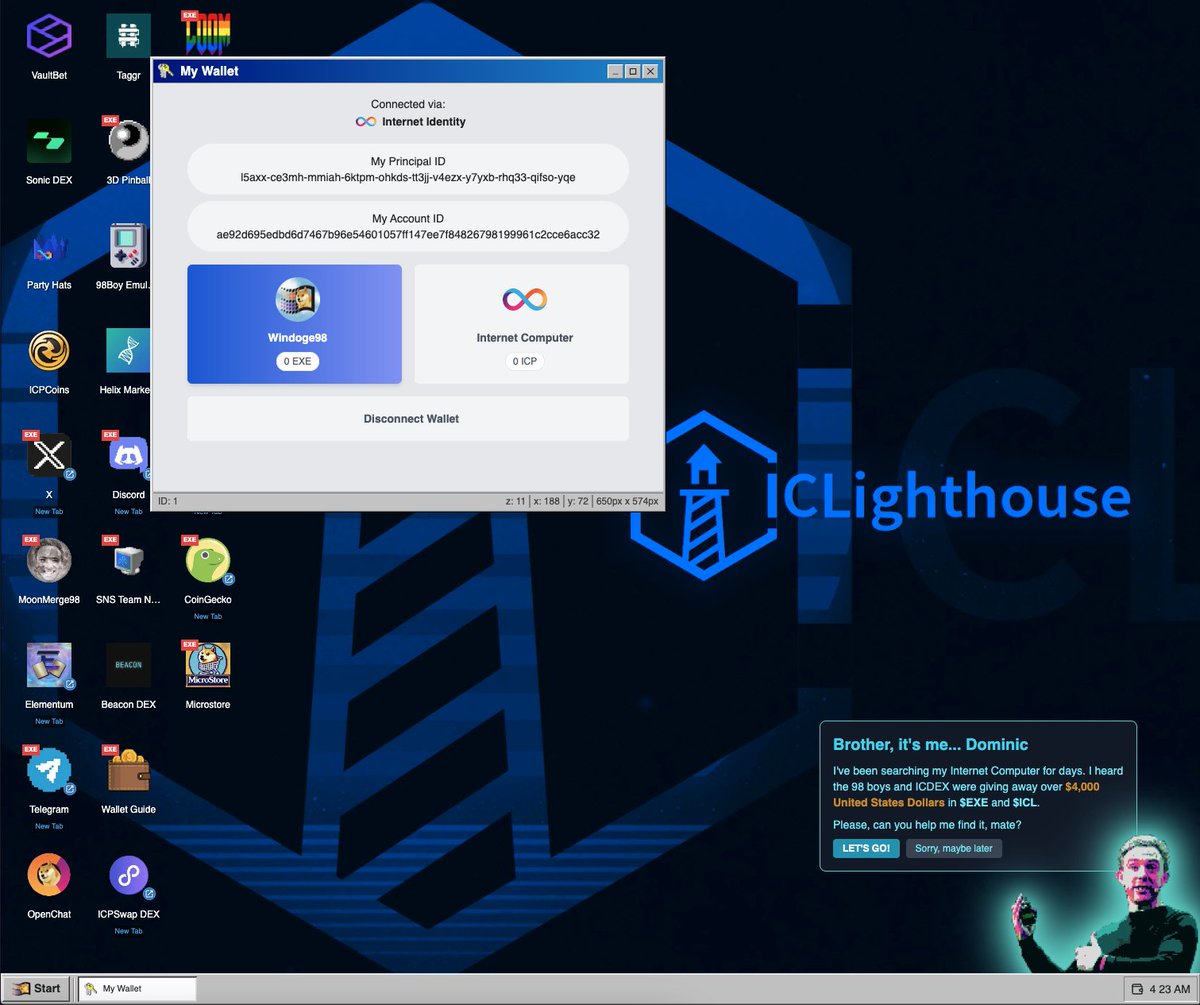
Task: Click the Disconnect Wallet button
Action: (408, 419)
